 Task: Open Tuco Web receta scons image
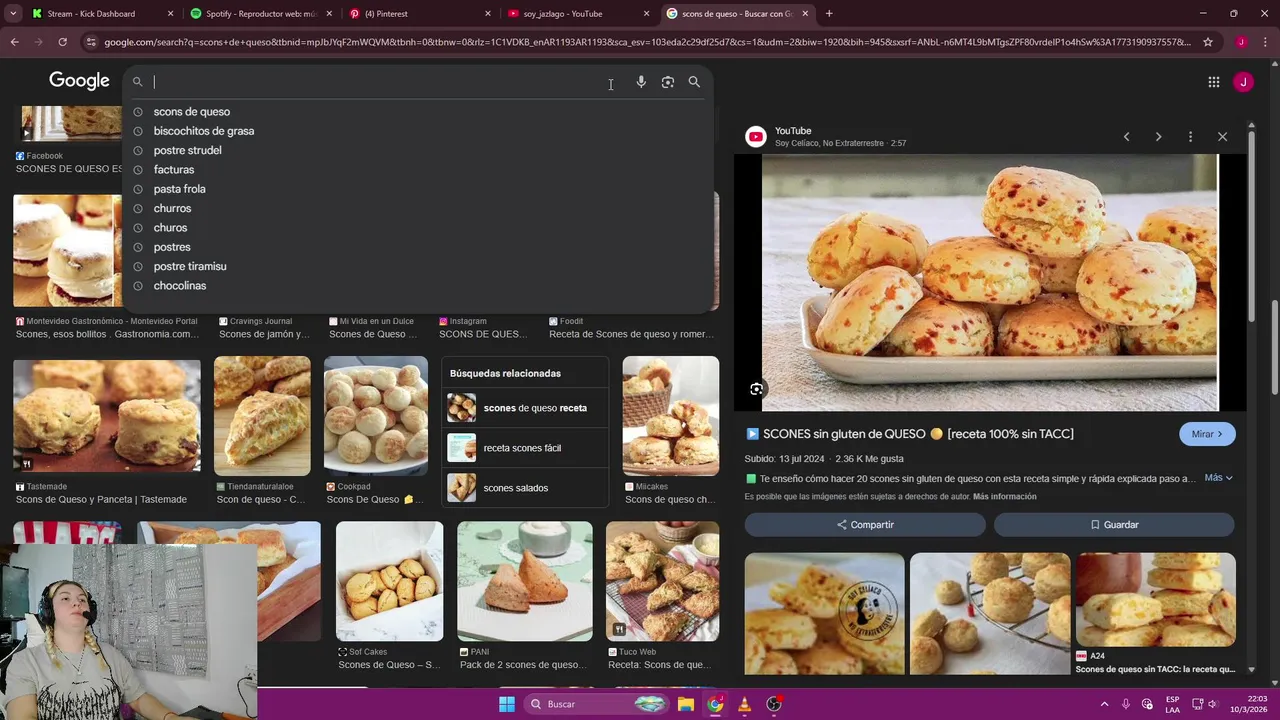(x=662, y=581)
